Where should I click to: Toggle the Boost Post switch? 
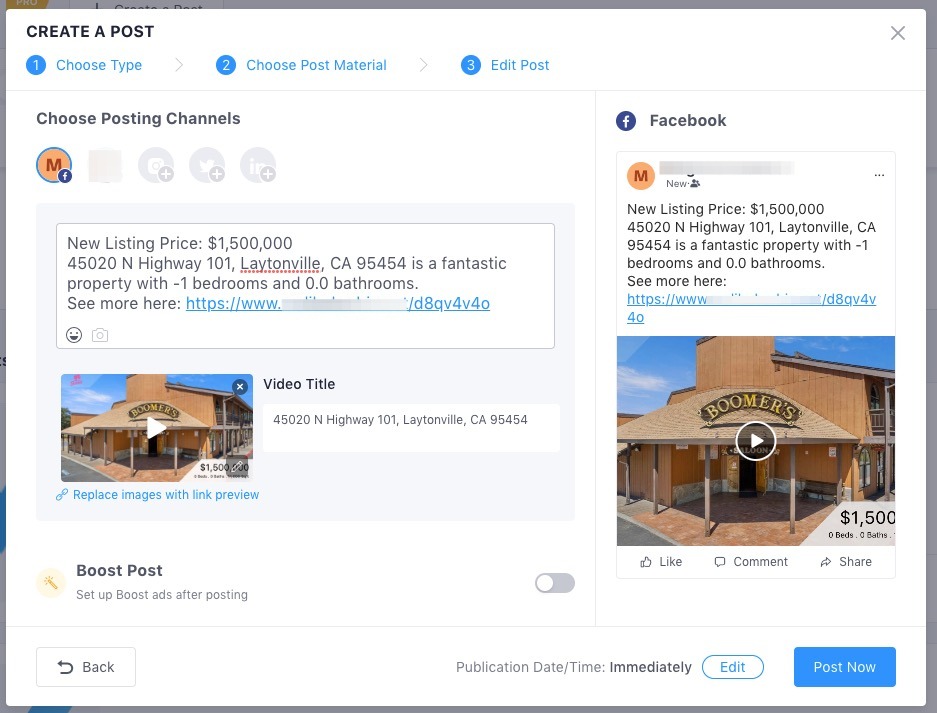tap(555, 583)
